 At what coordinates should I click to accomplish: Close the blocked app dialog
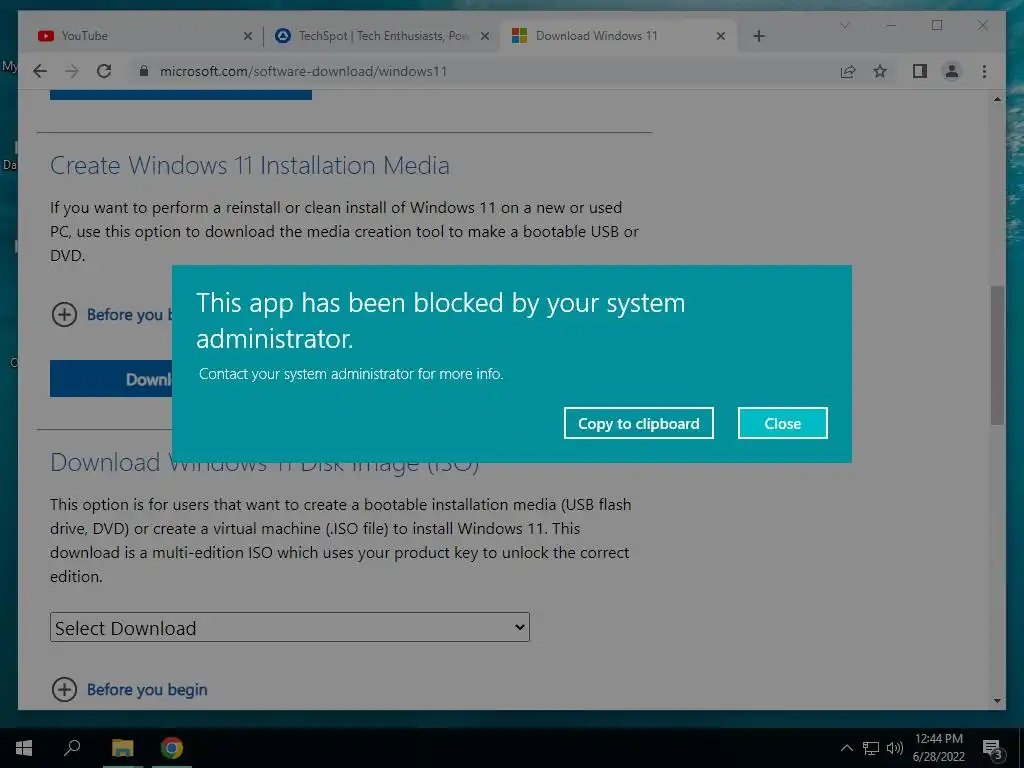[782, 423]
